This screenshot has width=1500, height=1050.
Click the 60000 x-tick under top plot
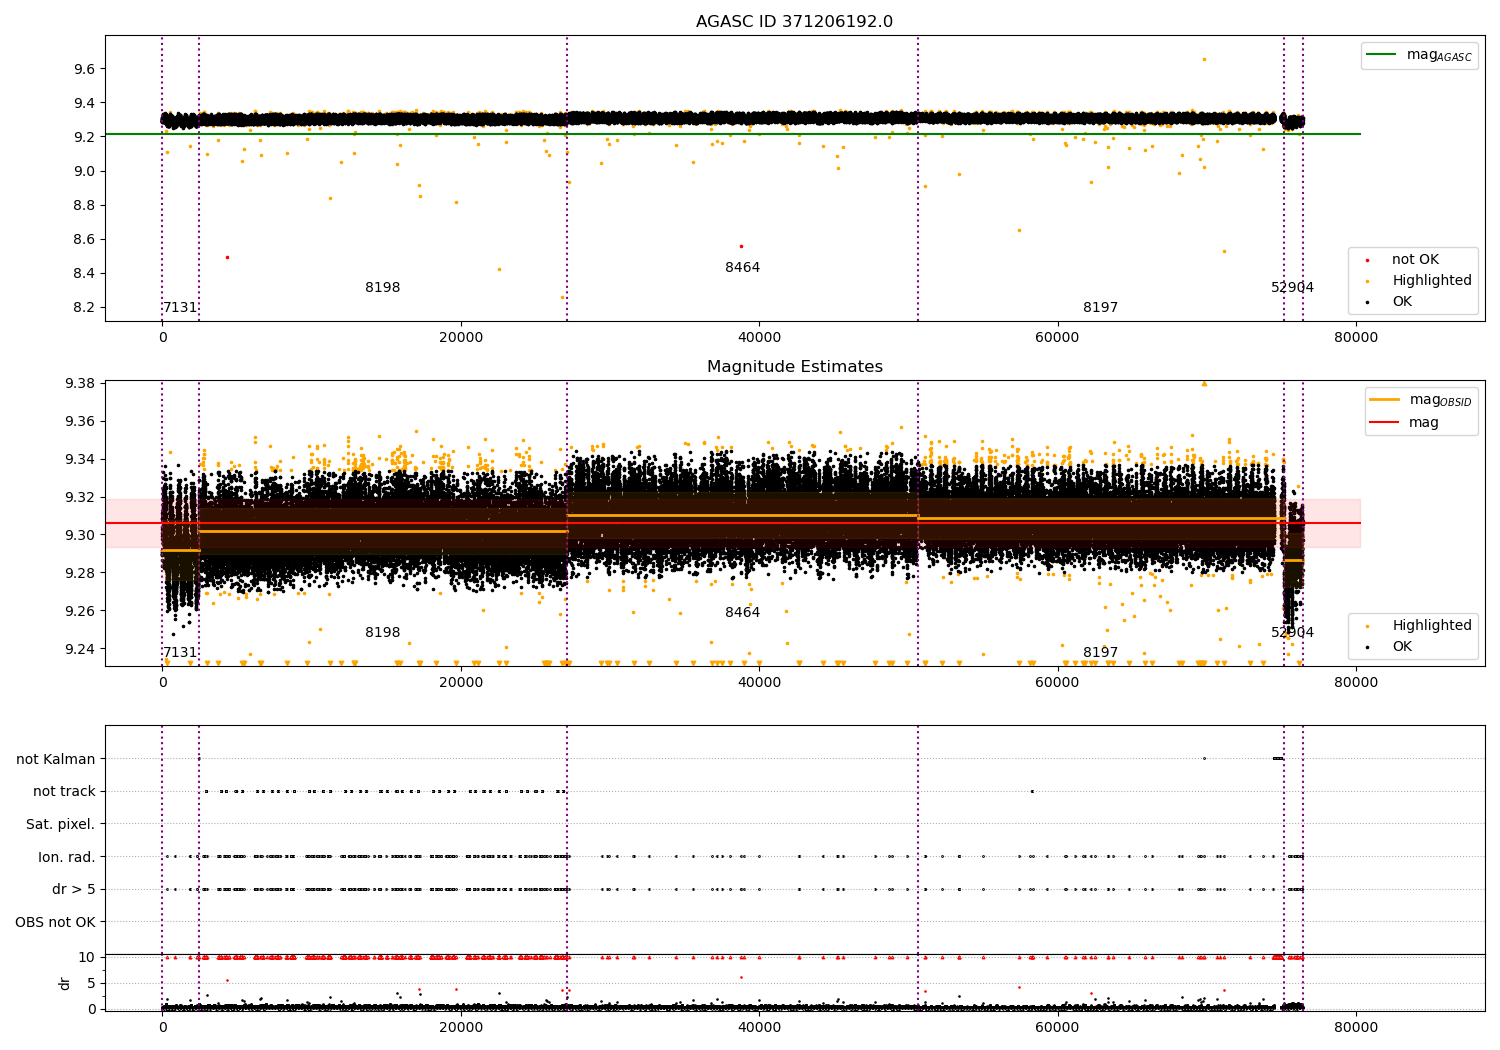tap(1057, 338)
